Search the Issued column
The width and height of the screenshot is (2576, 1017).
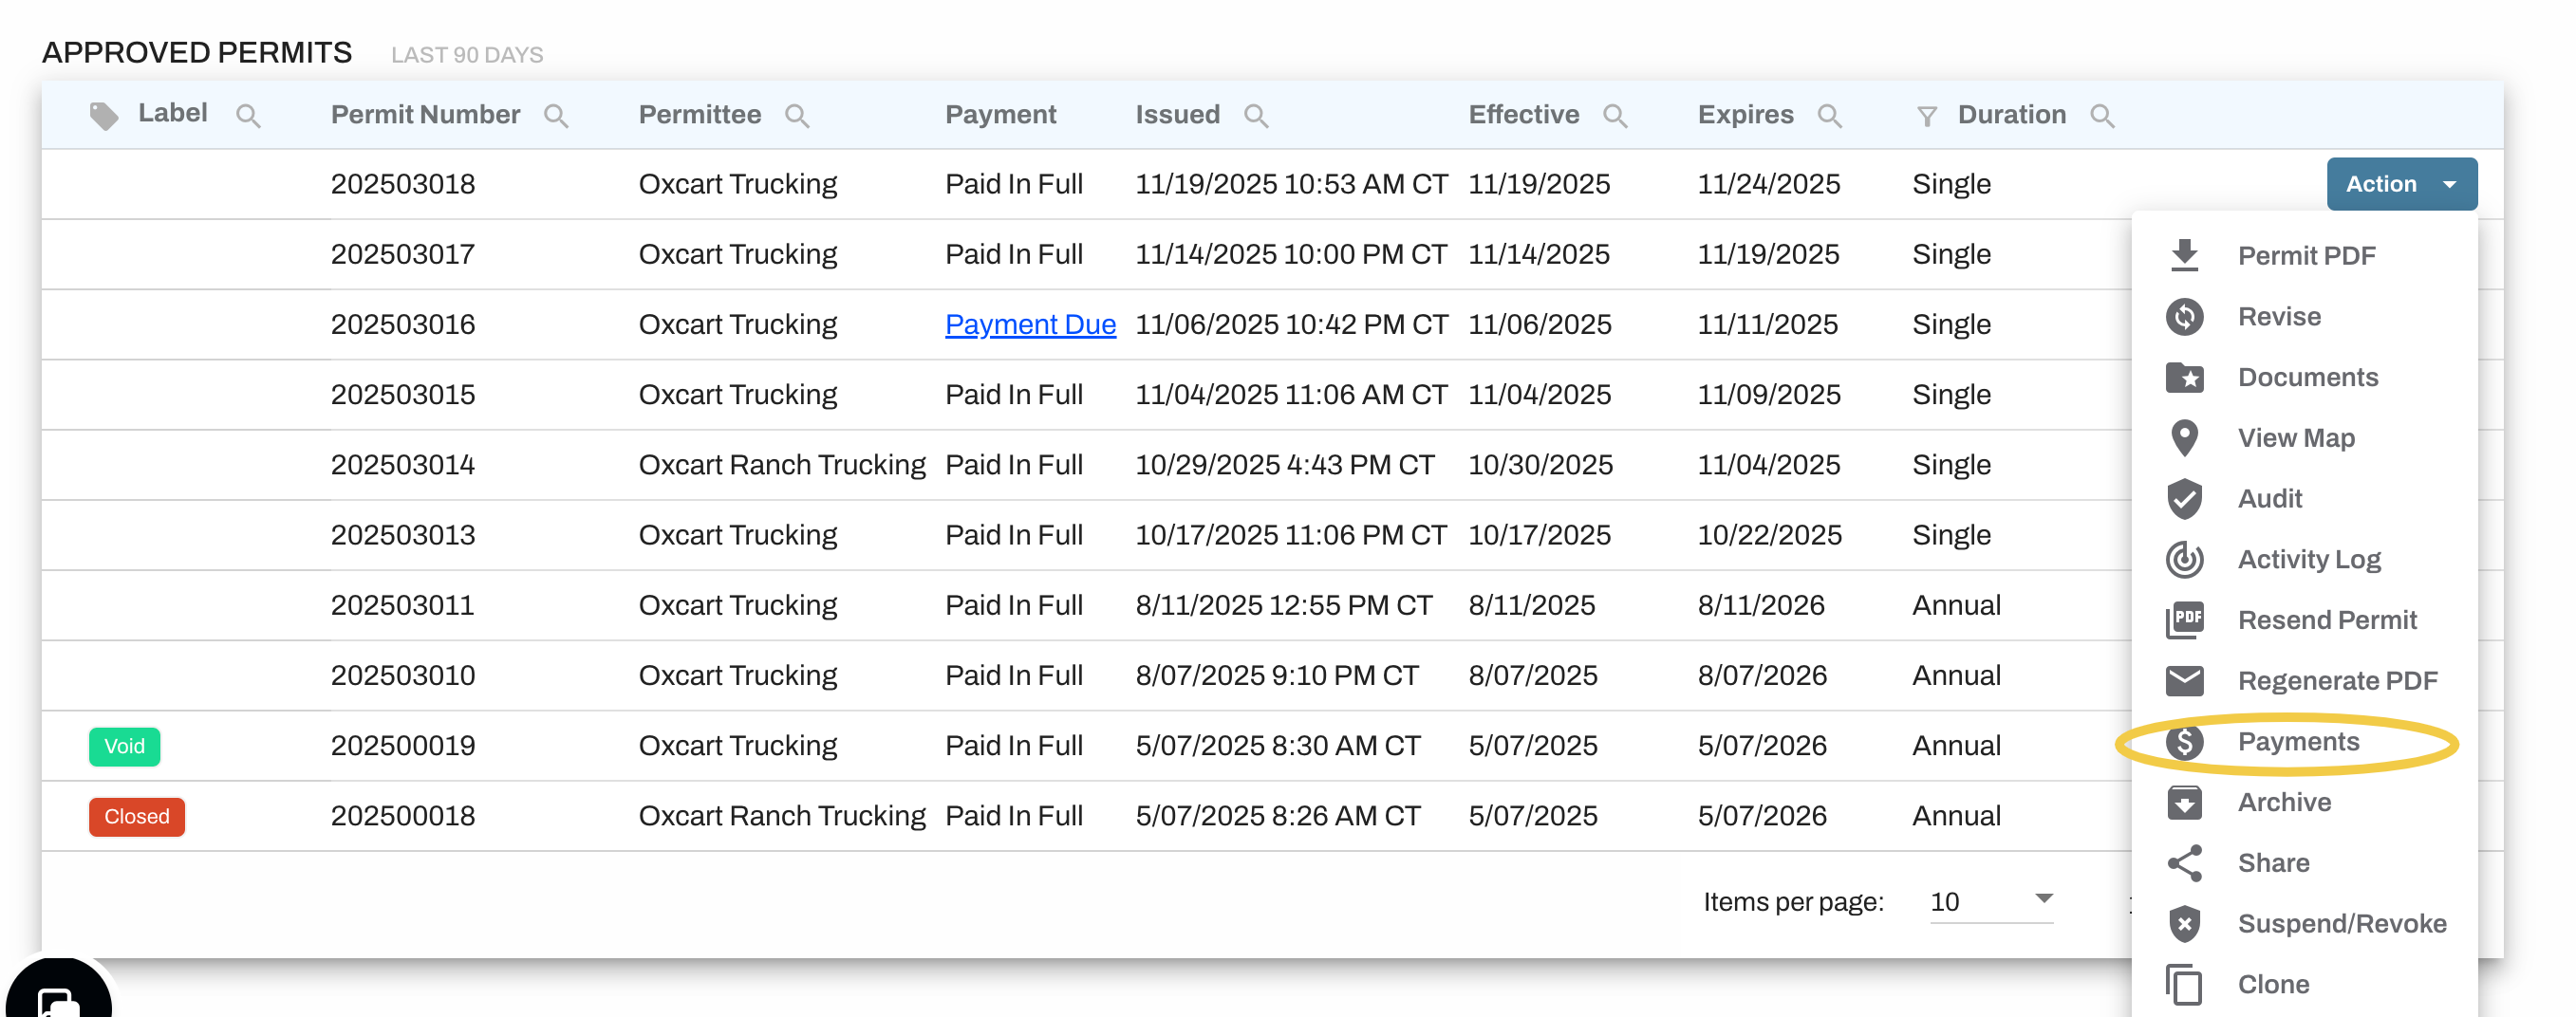[x=1256, y=116]
